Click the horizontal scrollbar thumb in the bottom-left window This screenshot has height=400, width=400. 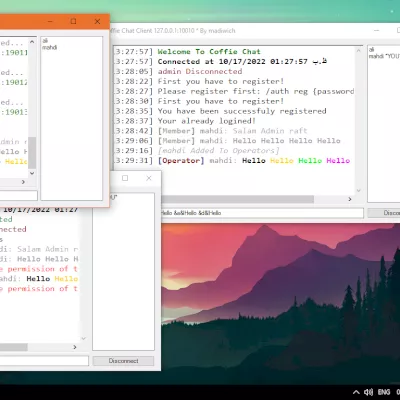point(14,347)
